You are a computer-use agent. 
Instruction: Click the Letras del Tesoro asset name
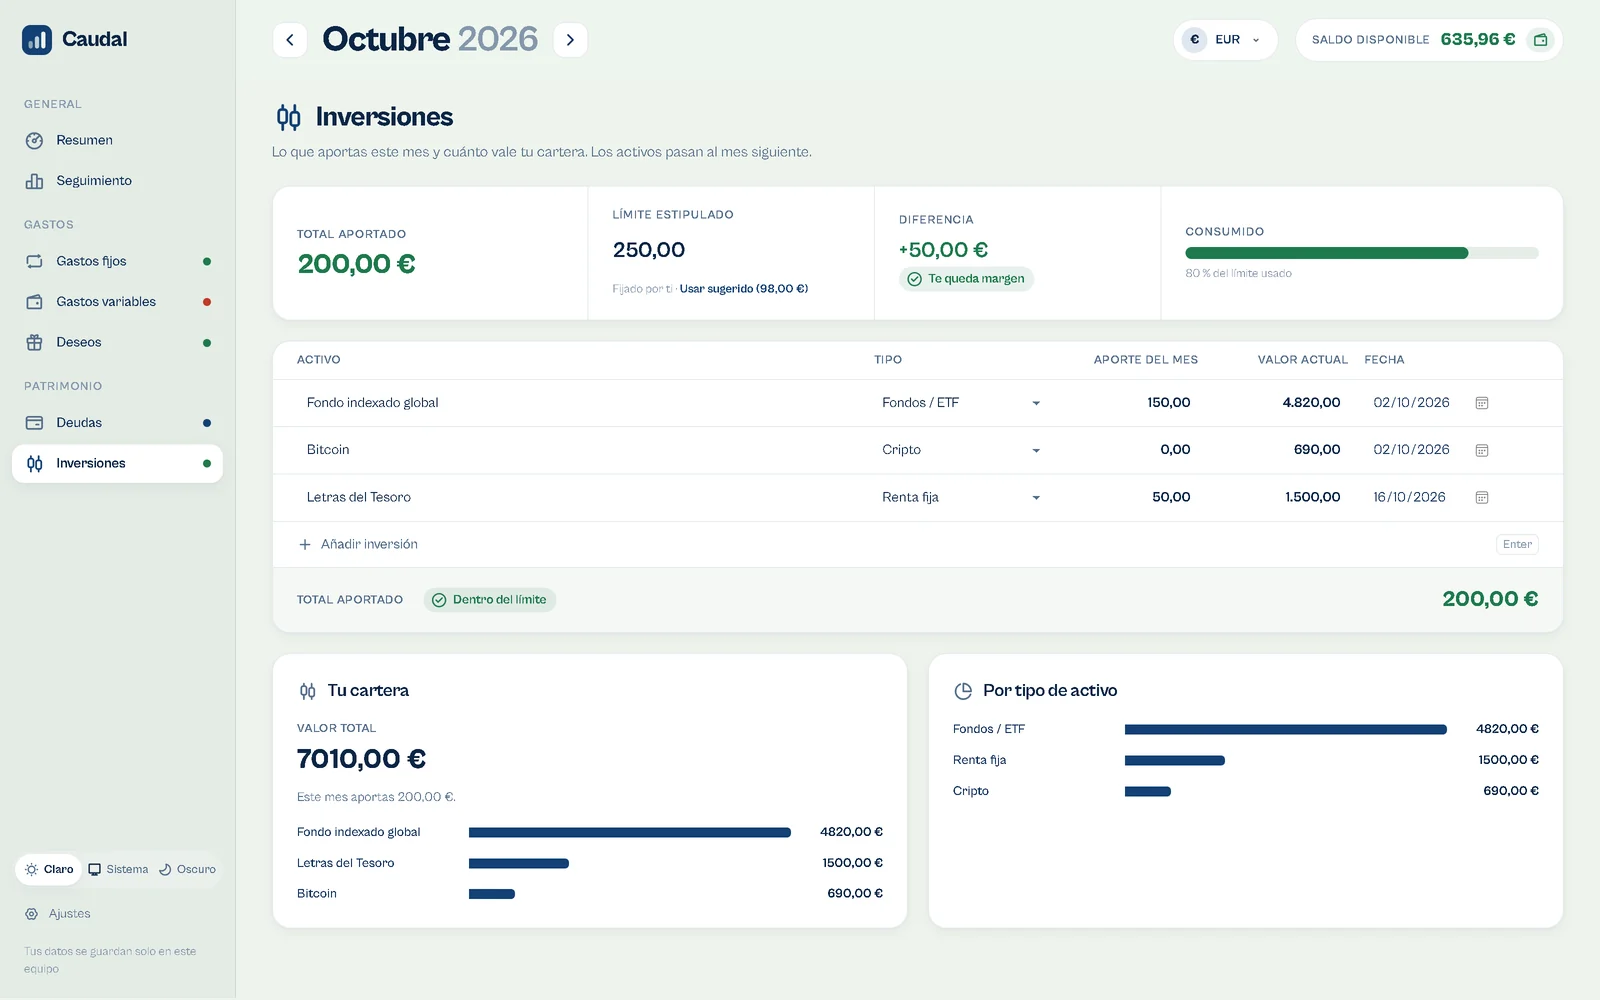point(359,497)
